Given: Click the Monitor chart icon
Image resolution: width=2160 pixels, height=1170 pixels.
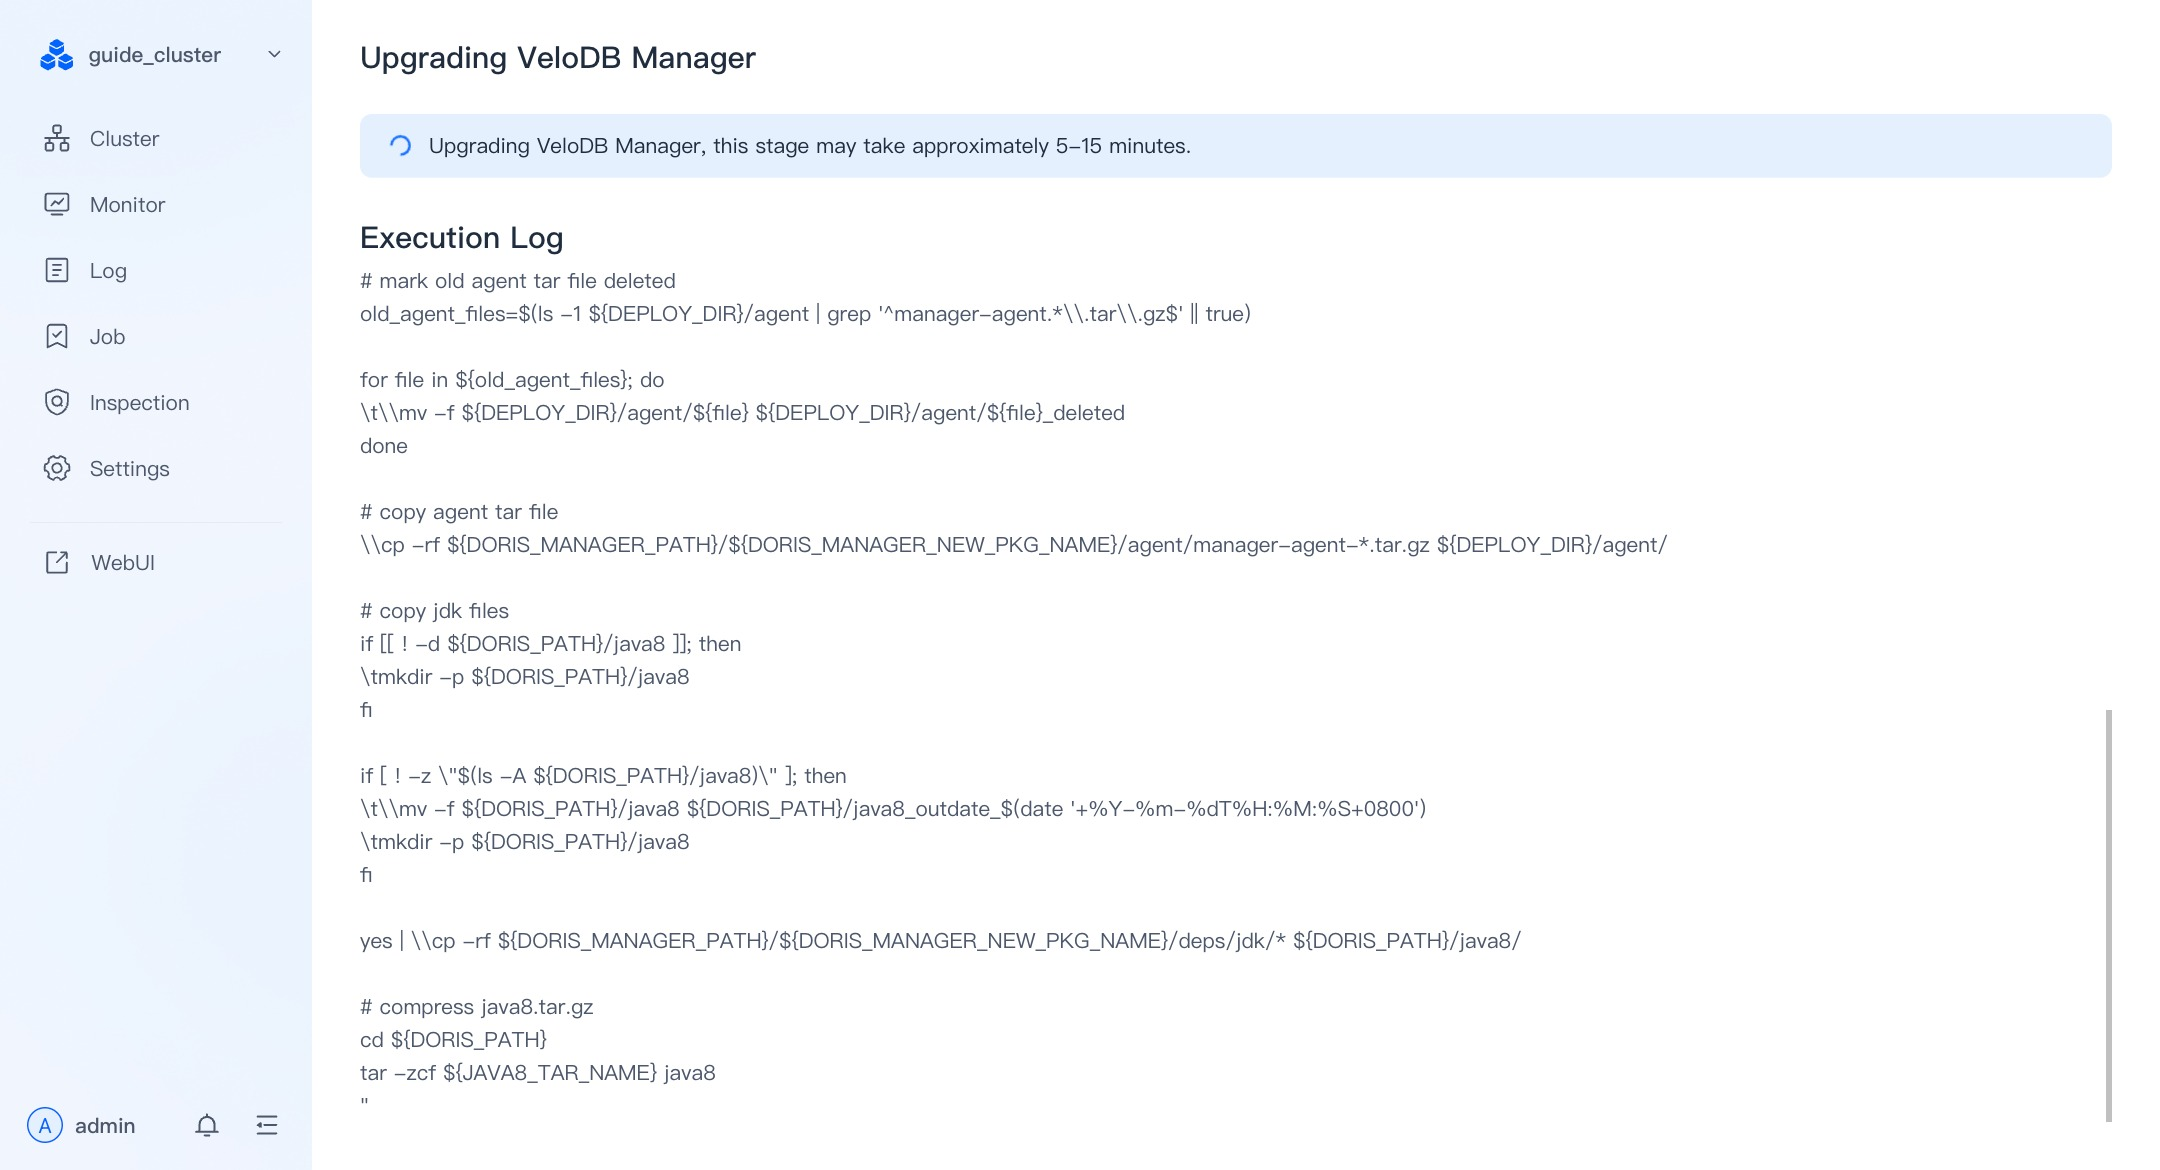Looking at the screenshot, I should tap(57, 205).
